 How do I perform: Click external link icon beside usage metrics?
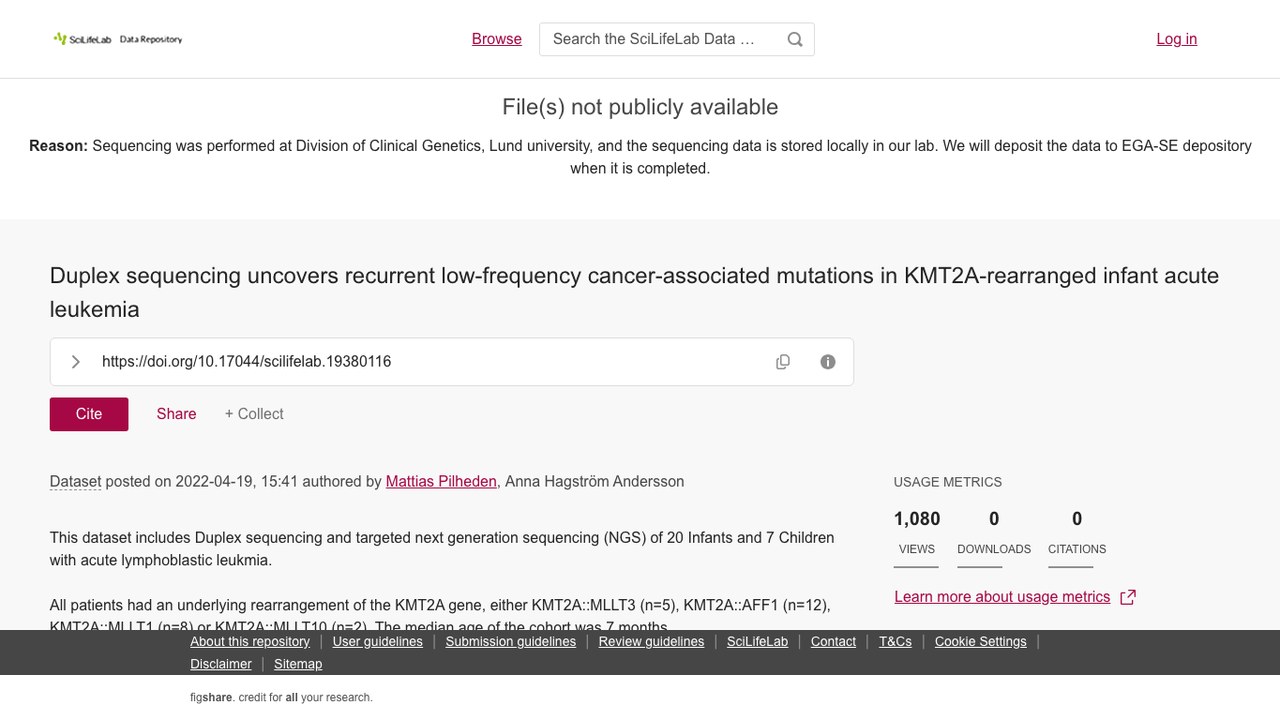[x=1128, y=597]
